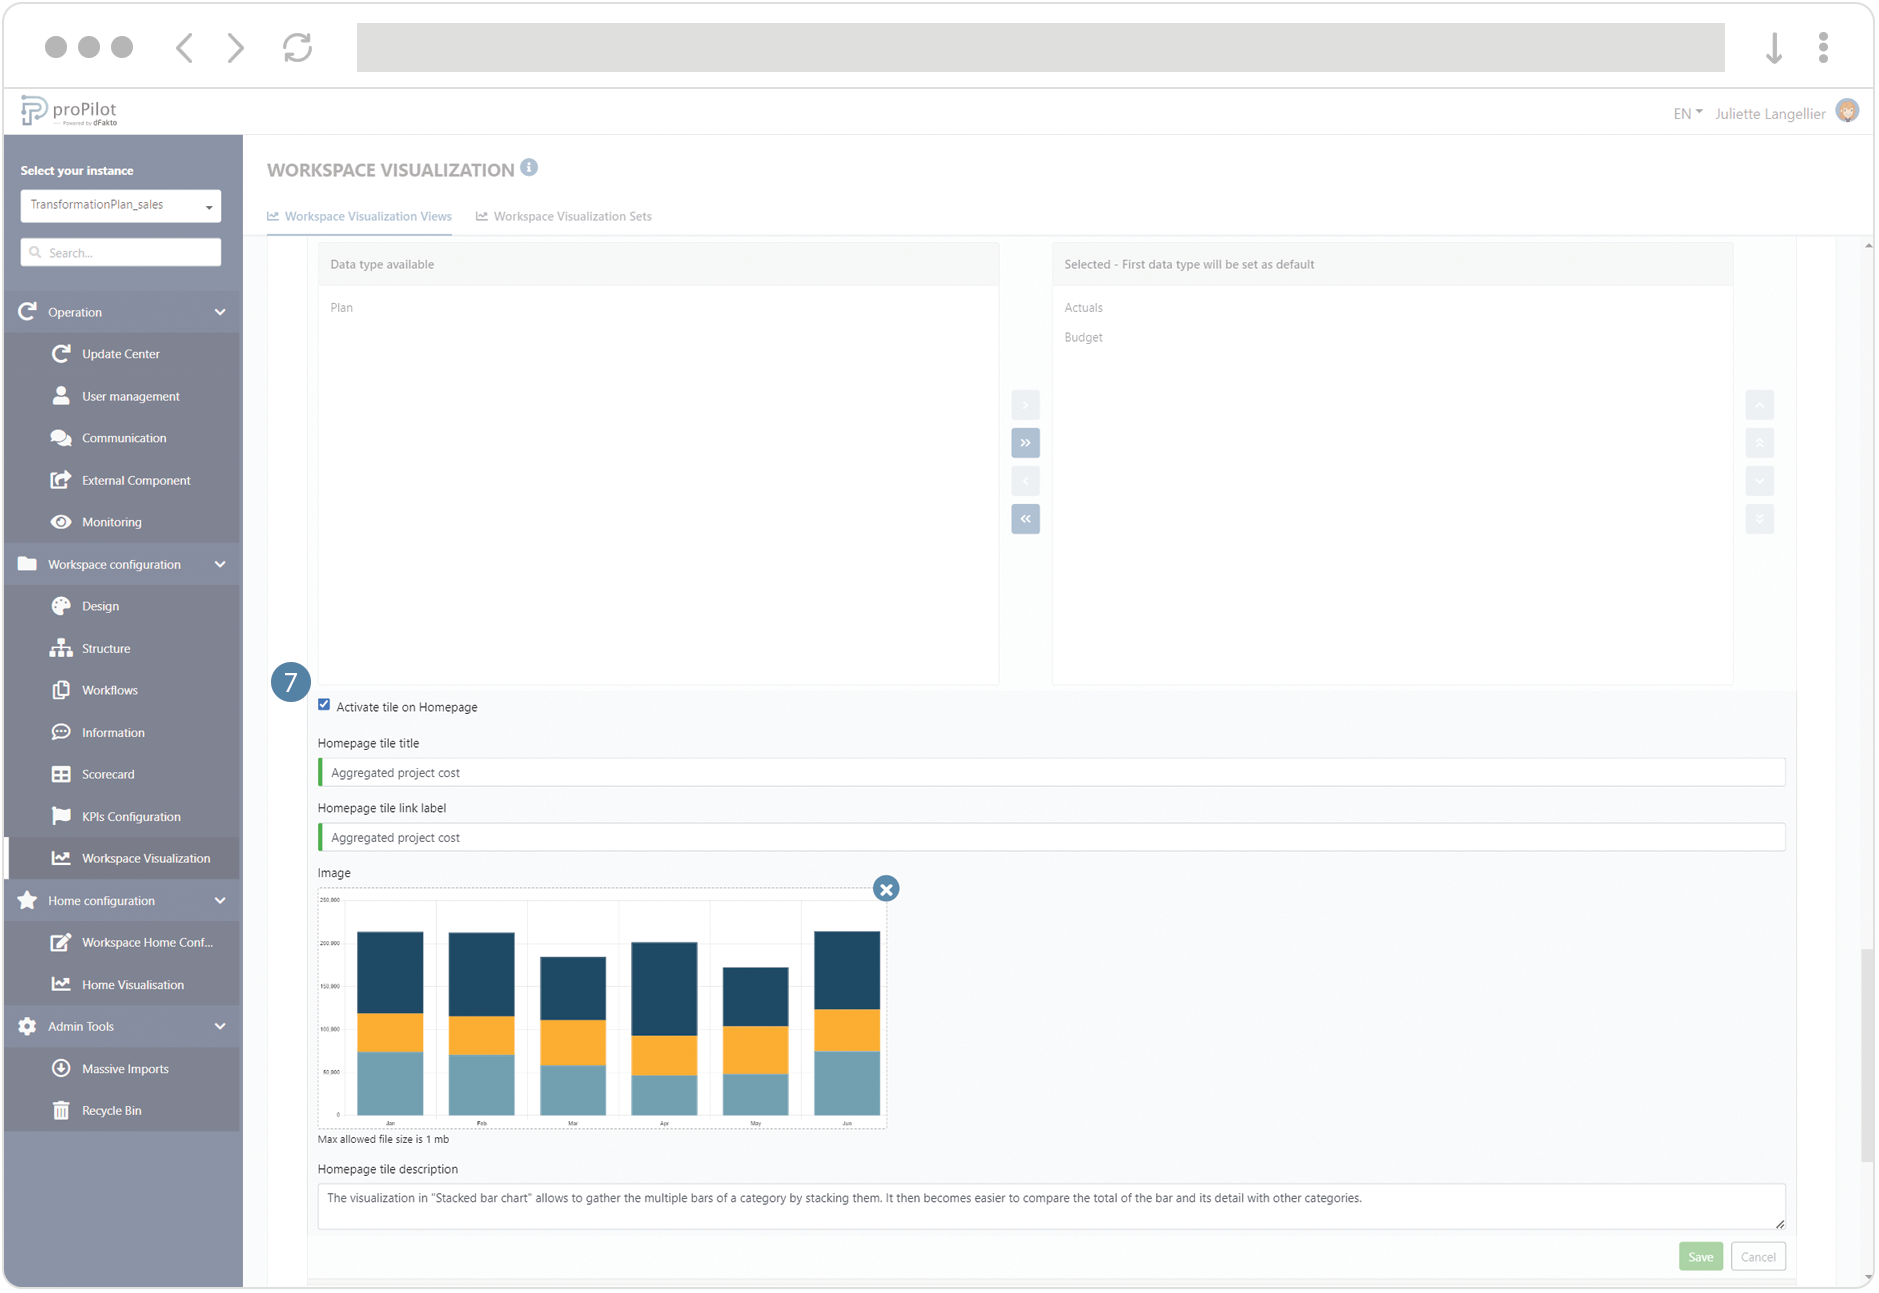1879x1293 pixels.
Task: Click the Cancel button
Action: coord(1758,1256)
